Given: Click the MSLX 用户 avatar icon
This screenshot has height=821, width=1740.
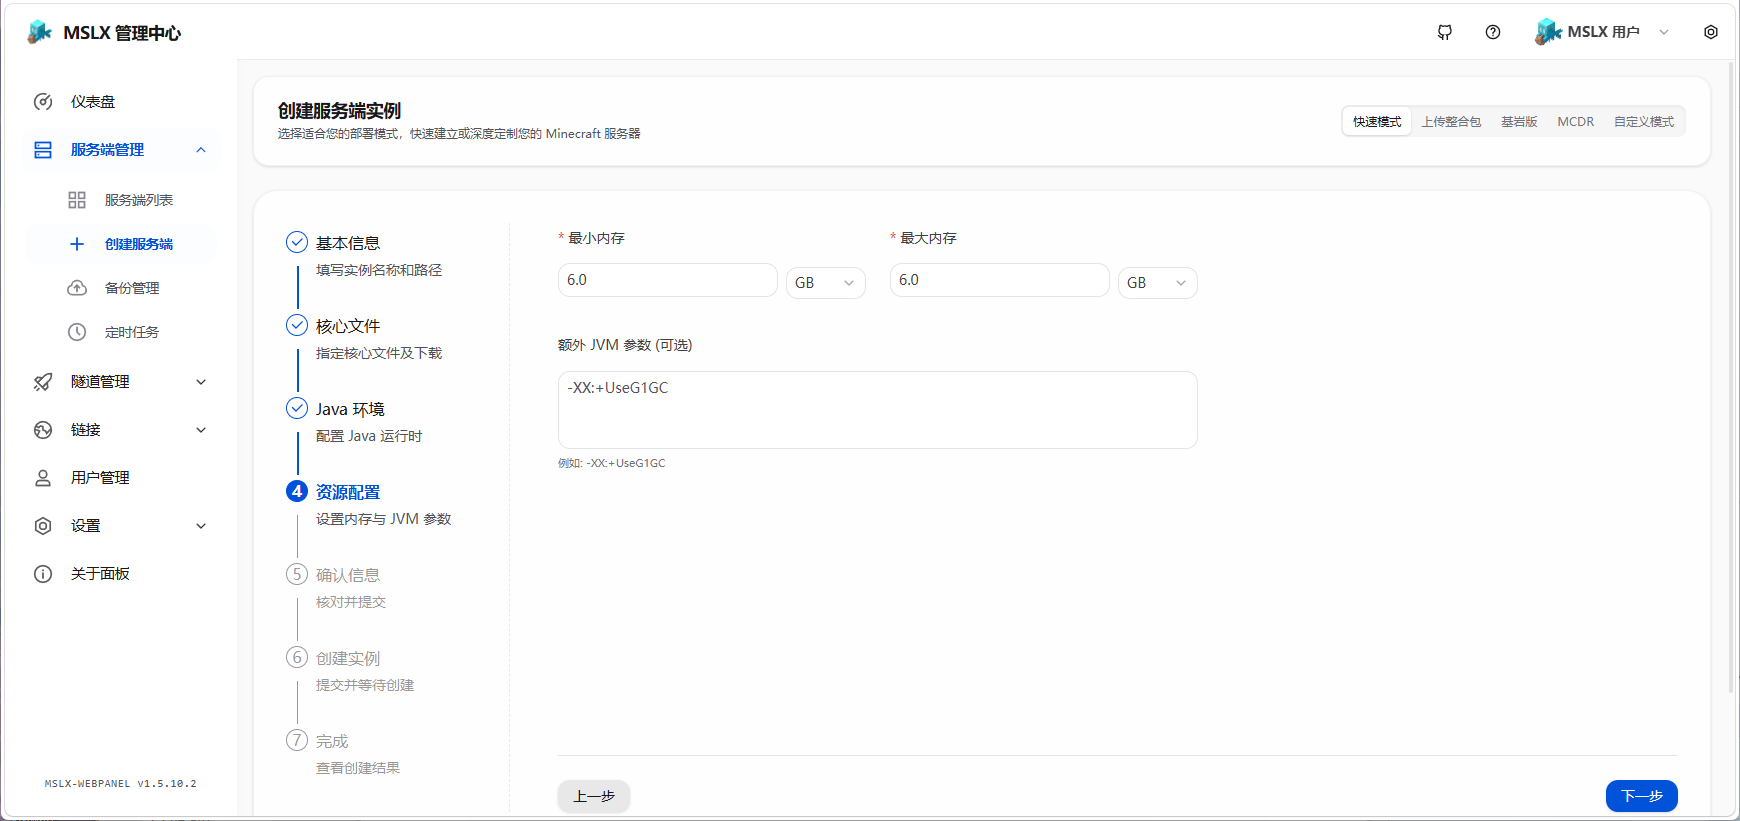Looking at the screenshot, I should [1548, 32].
